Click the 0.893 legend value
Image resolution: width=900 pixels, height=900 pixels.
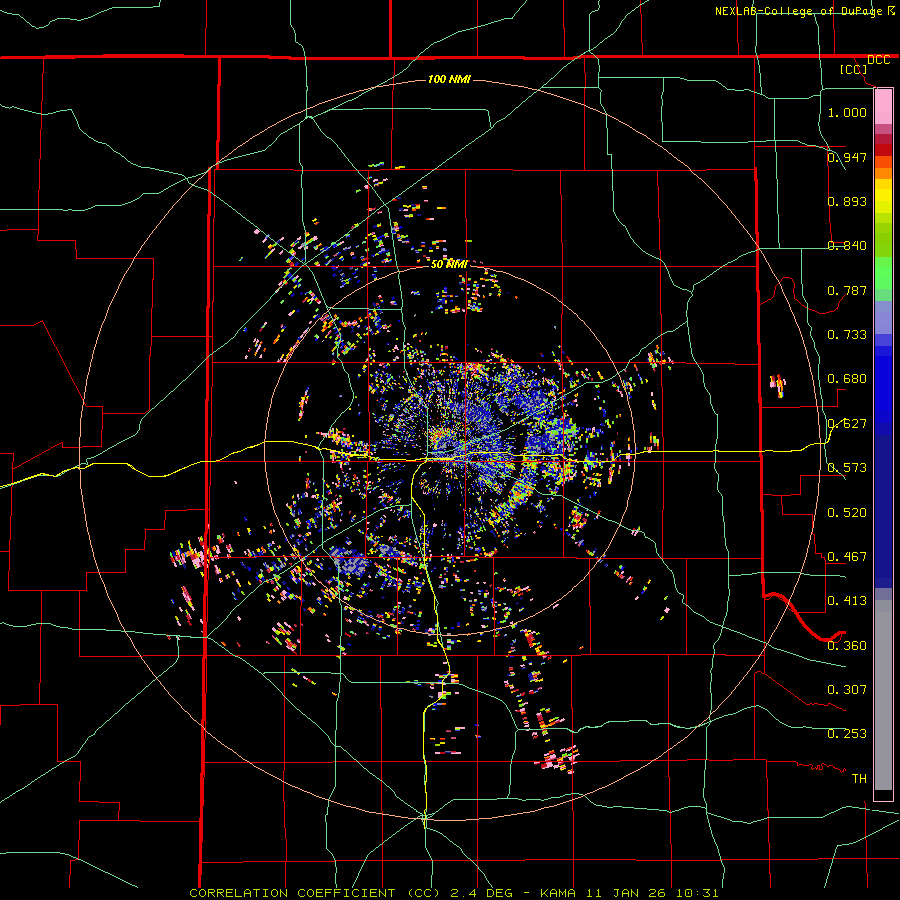pyautogui.click(x=847, y=201)
